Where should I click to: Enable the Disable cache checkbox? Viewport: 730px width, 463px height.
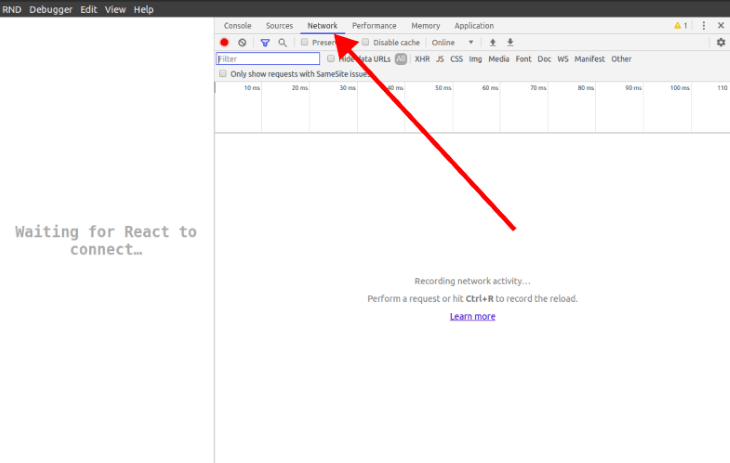click(366, 43)
